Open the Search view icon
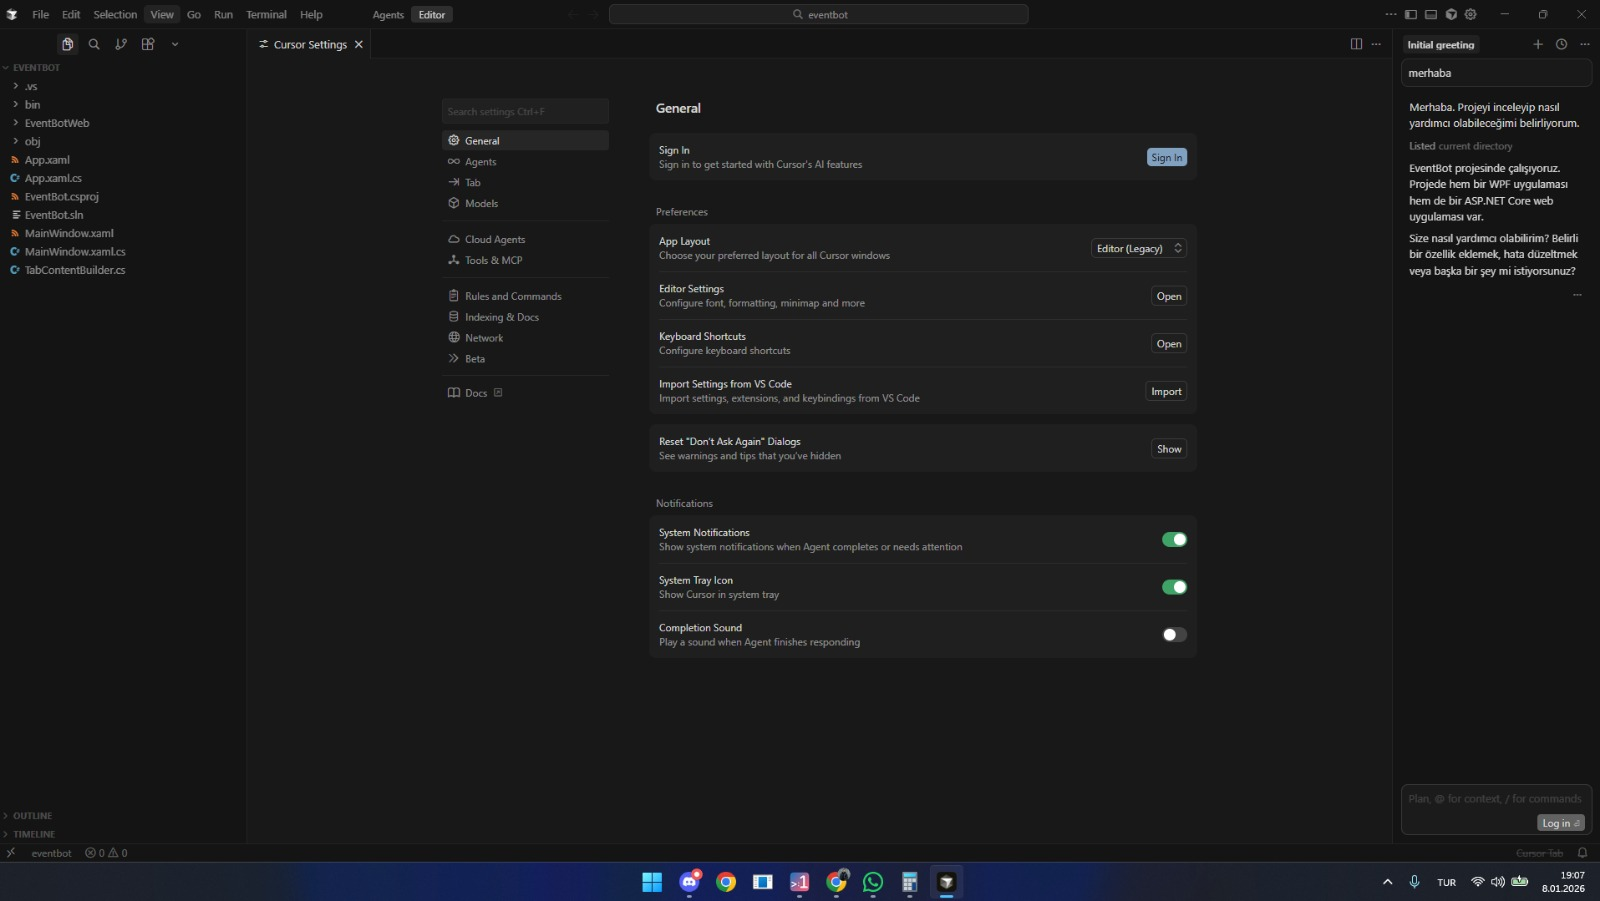Screen dimensions: 1600x901 pos(94,44)
